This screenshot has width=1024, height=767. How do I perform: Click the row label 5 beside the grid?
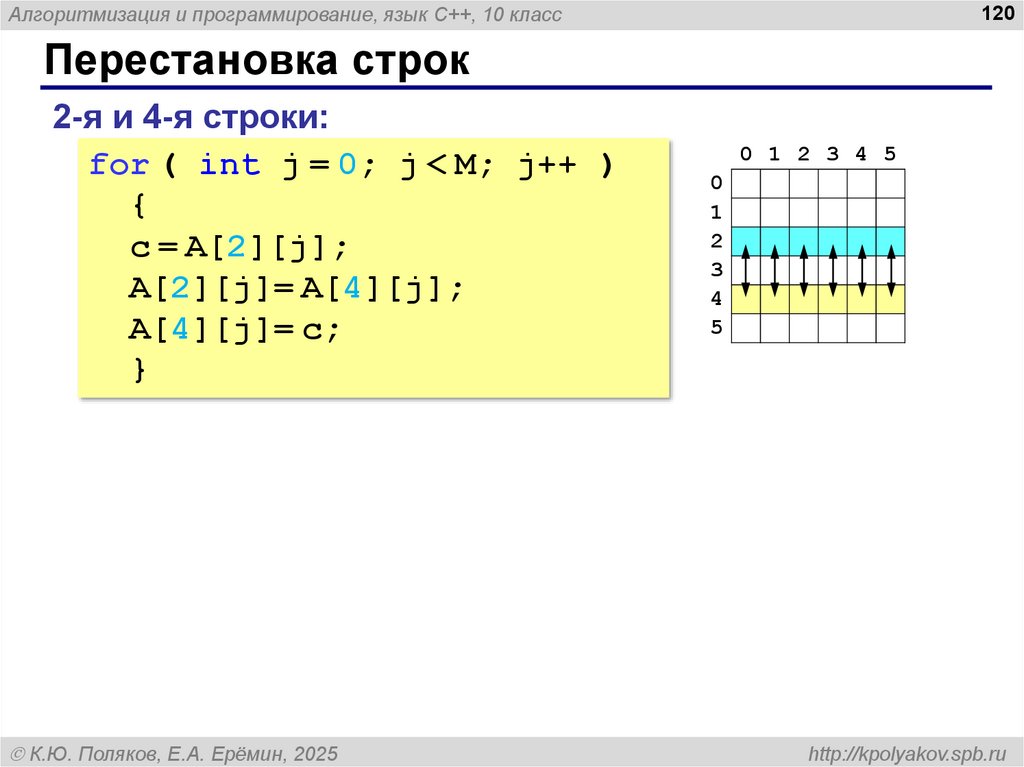716,327
